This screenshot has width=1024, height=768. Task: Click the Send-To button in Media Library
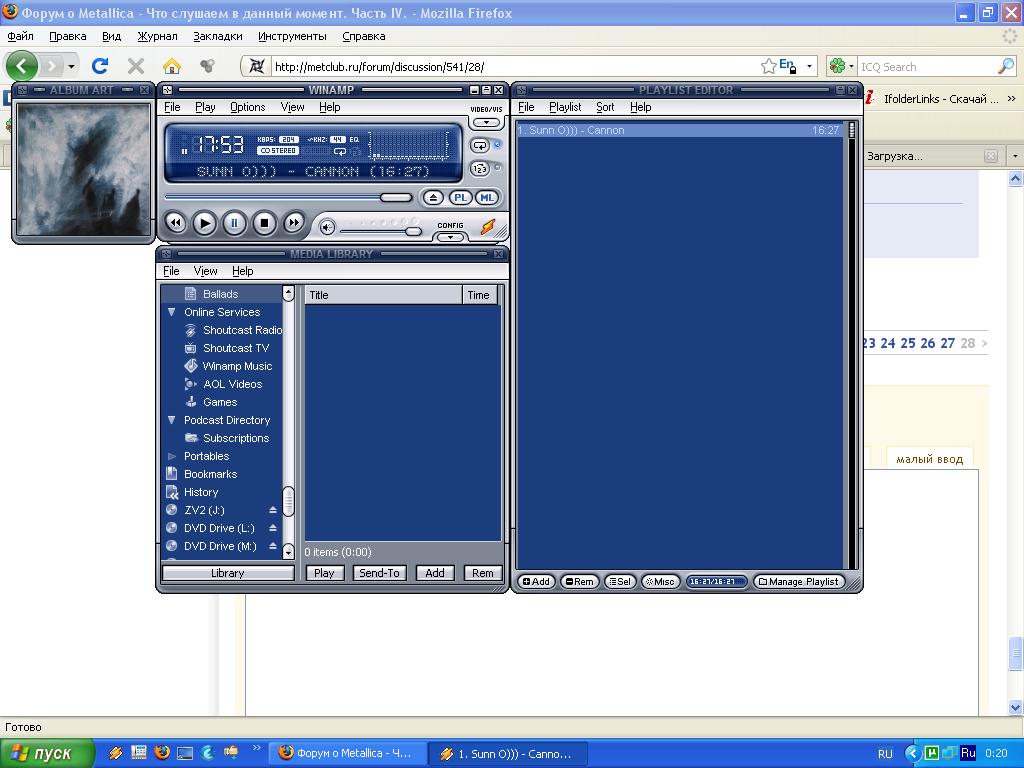pyautogui.click(x=379, y=573)
